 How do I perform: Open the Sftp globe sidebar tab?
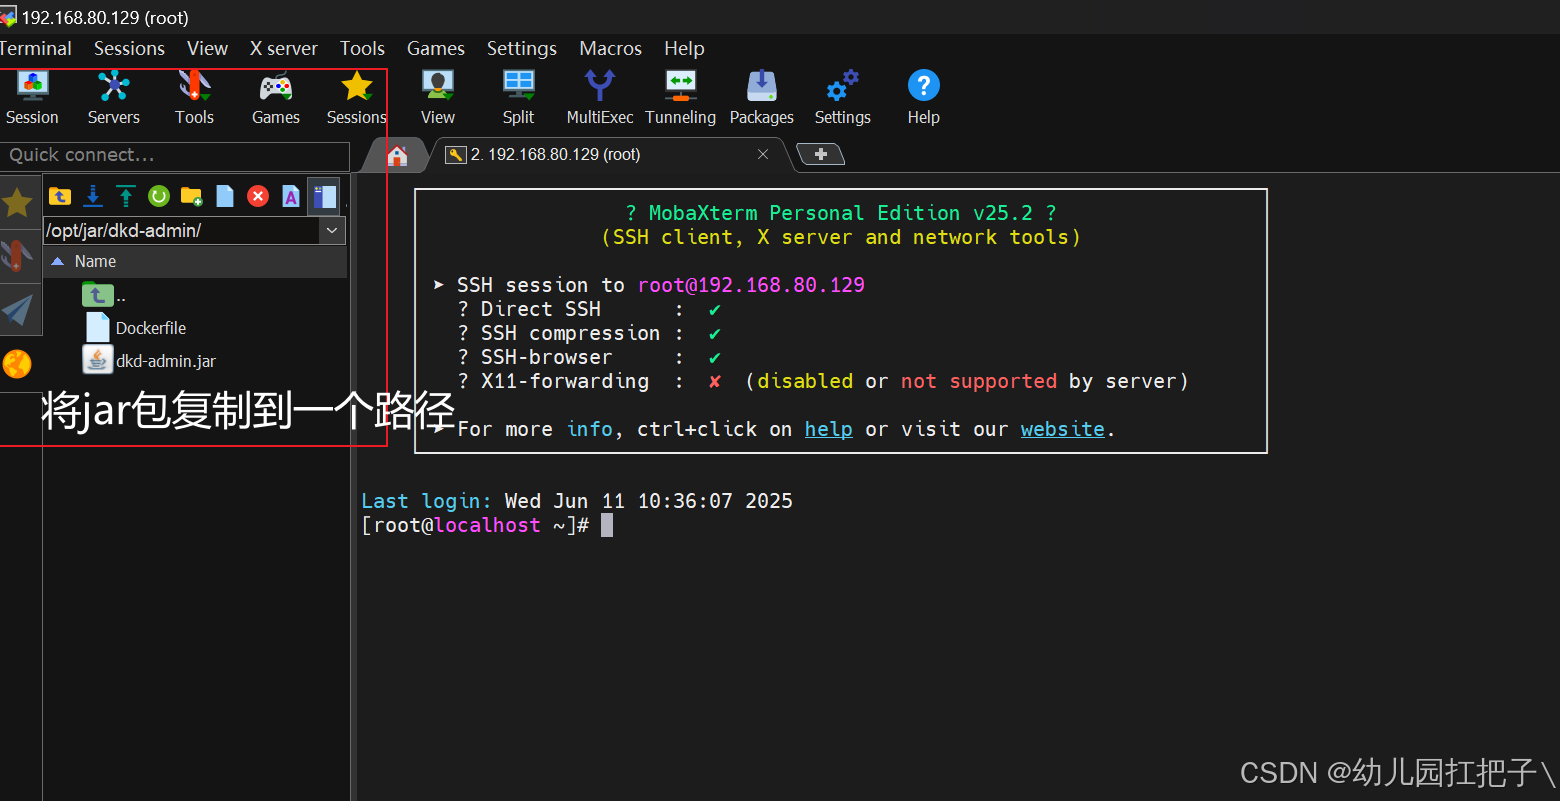[17, 363]
